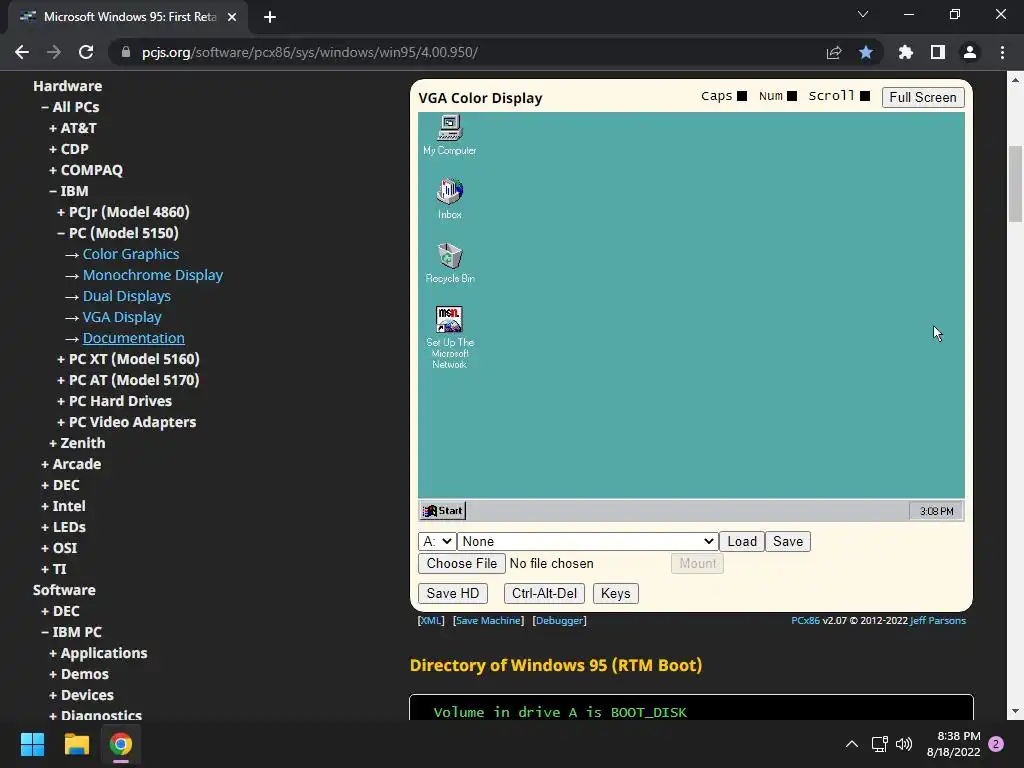Click page vertical scrollbar thumb
This screenshot has width=1024, height=768.
click(x=1015, y=184)
